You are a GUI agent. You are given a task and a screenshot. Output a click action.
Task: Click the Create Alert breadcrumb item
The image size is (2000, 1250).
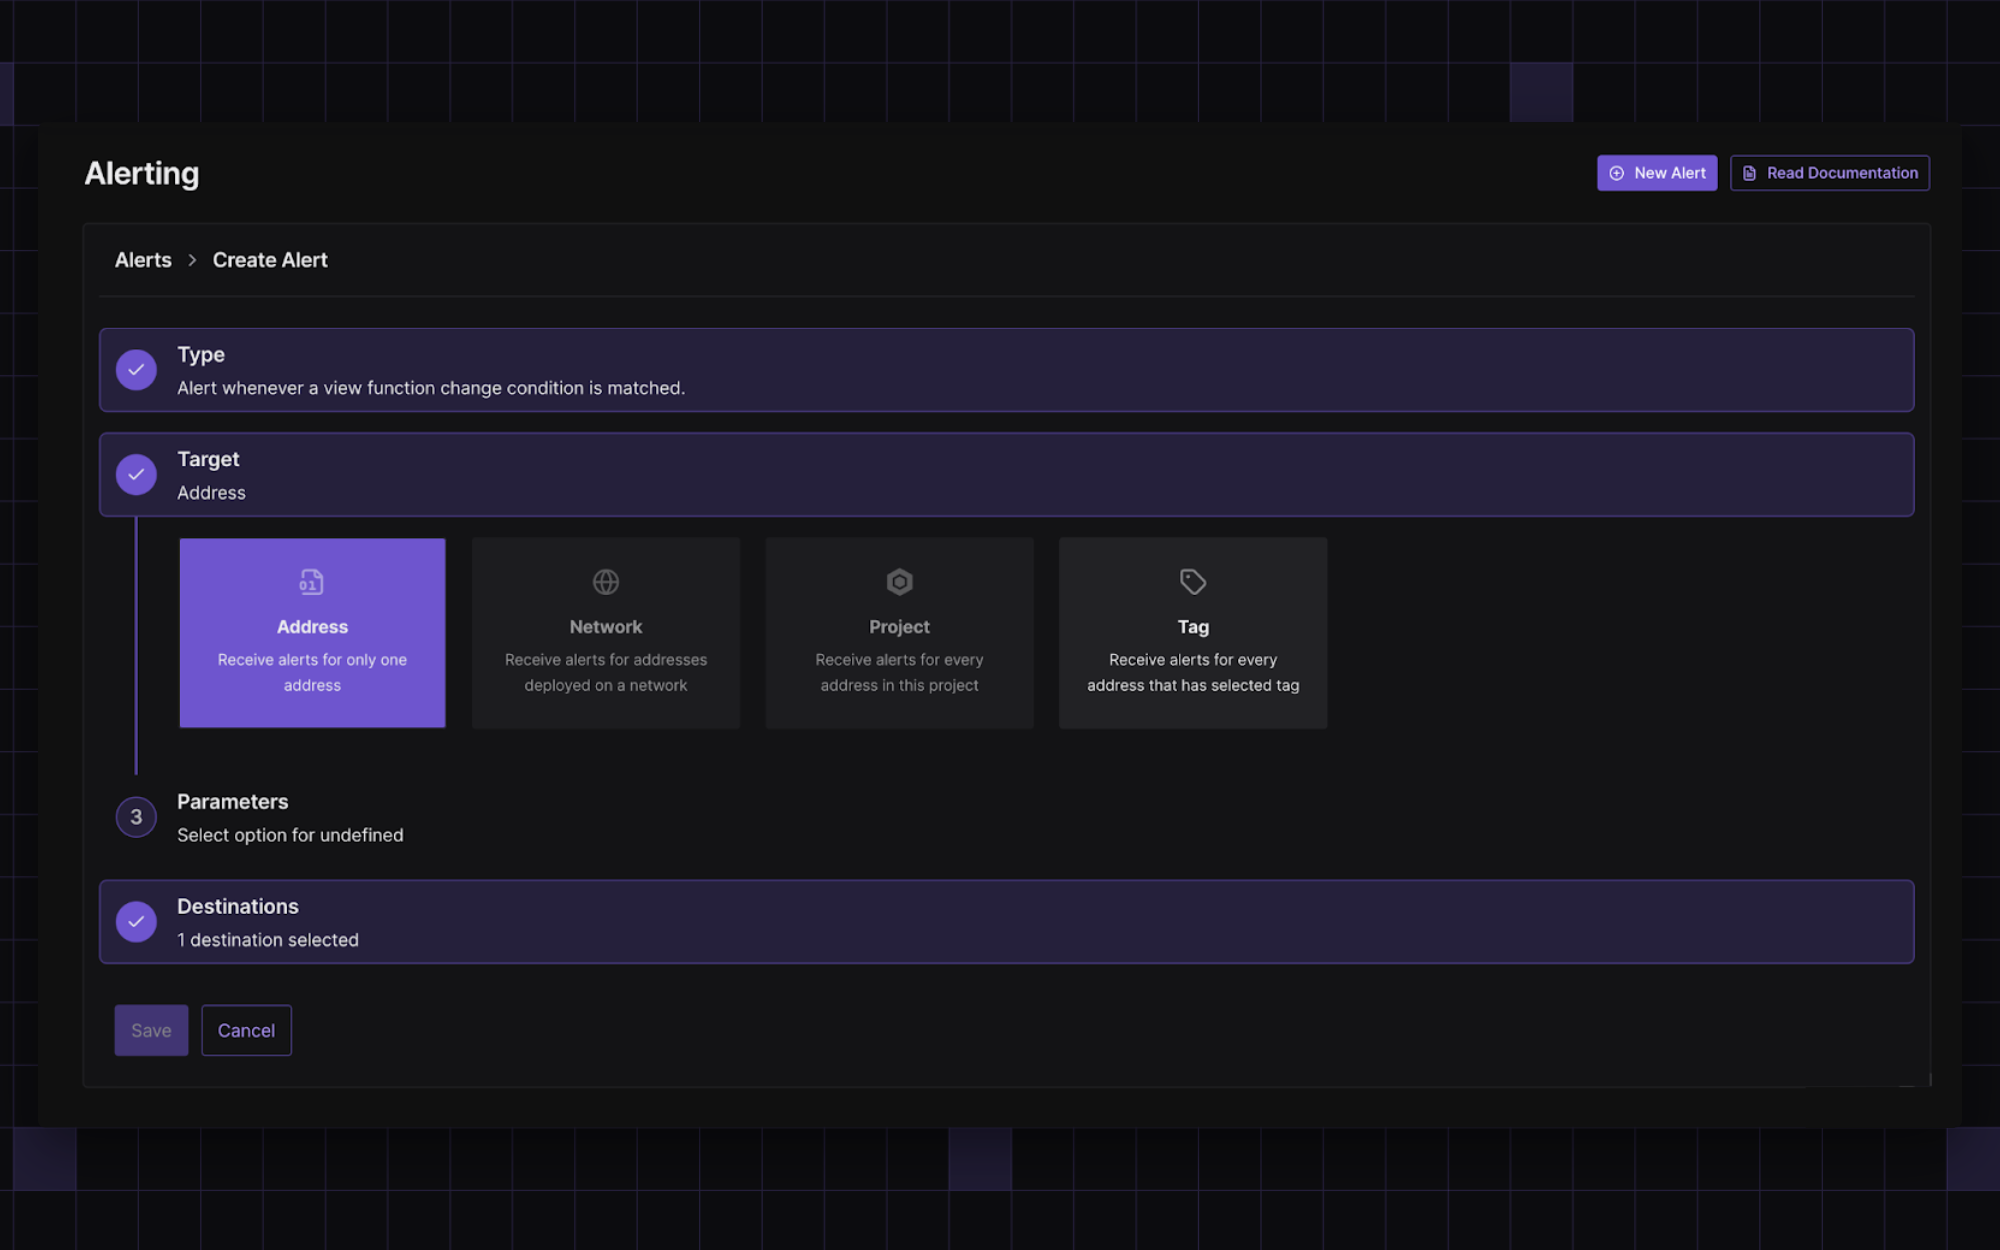(x=270, y=260)
